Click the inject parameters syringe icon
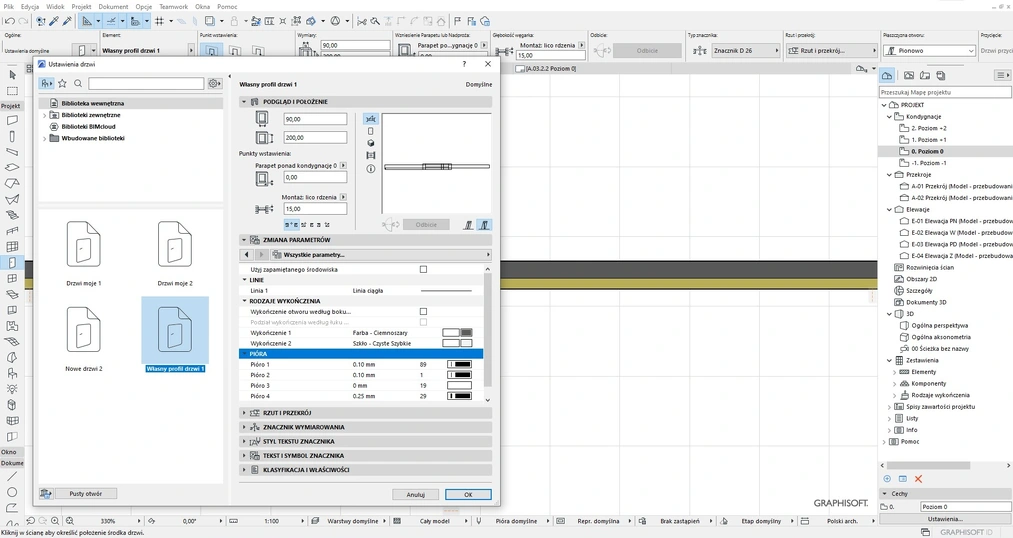 pyautogui.click(x=67, y=21)
